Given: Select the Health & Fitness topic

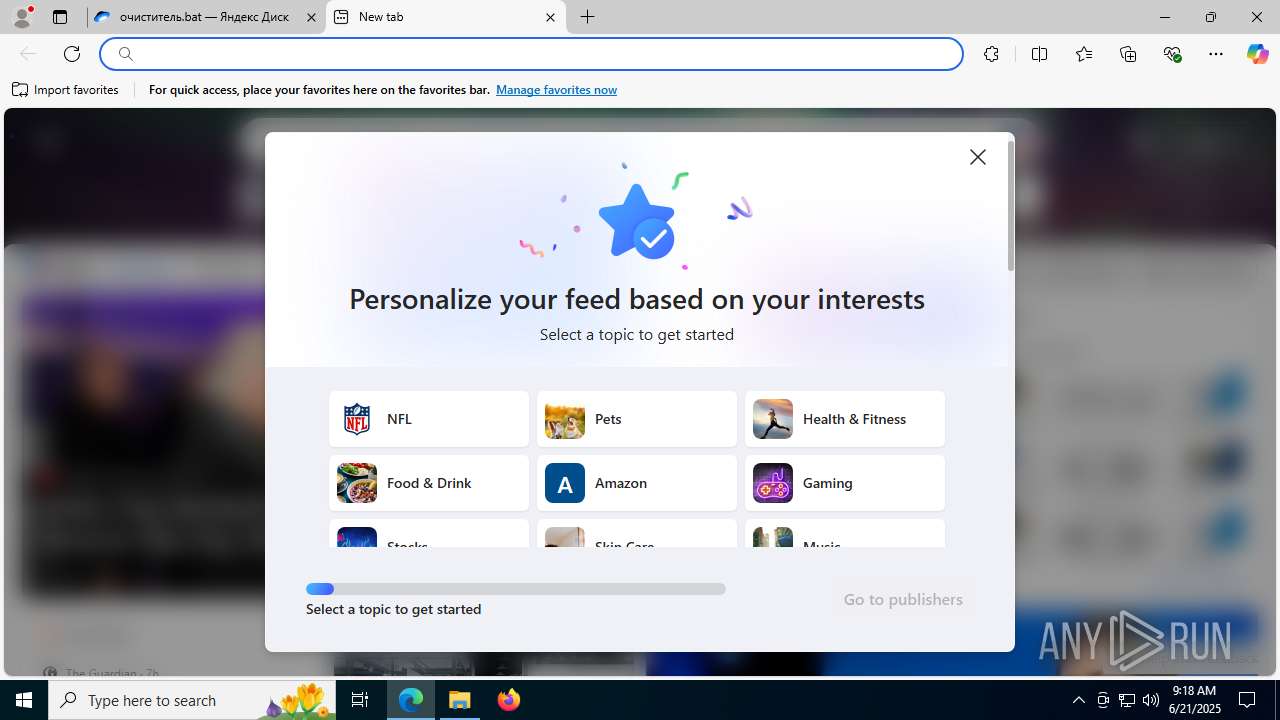Looking at the screenshot, I should (845, 419).
